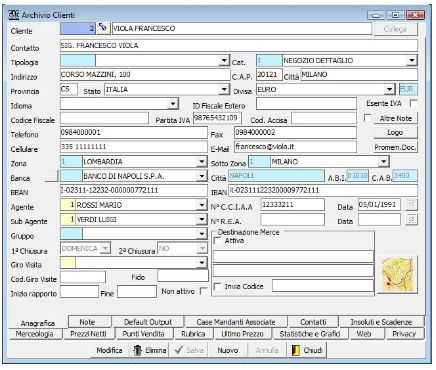
Task: Expand the Zona LOMBARDIA dropdown
Action: click(202, 162)
